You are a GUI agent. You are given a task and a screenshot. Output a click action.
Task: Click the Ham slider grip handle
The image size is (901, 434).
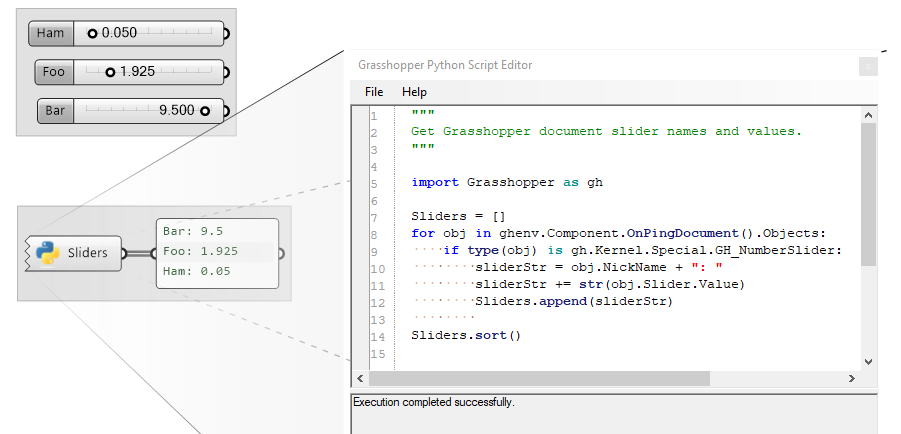point(93,33)
